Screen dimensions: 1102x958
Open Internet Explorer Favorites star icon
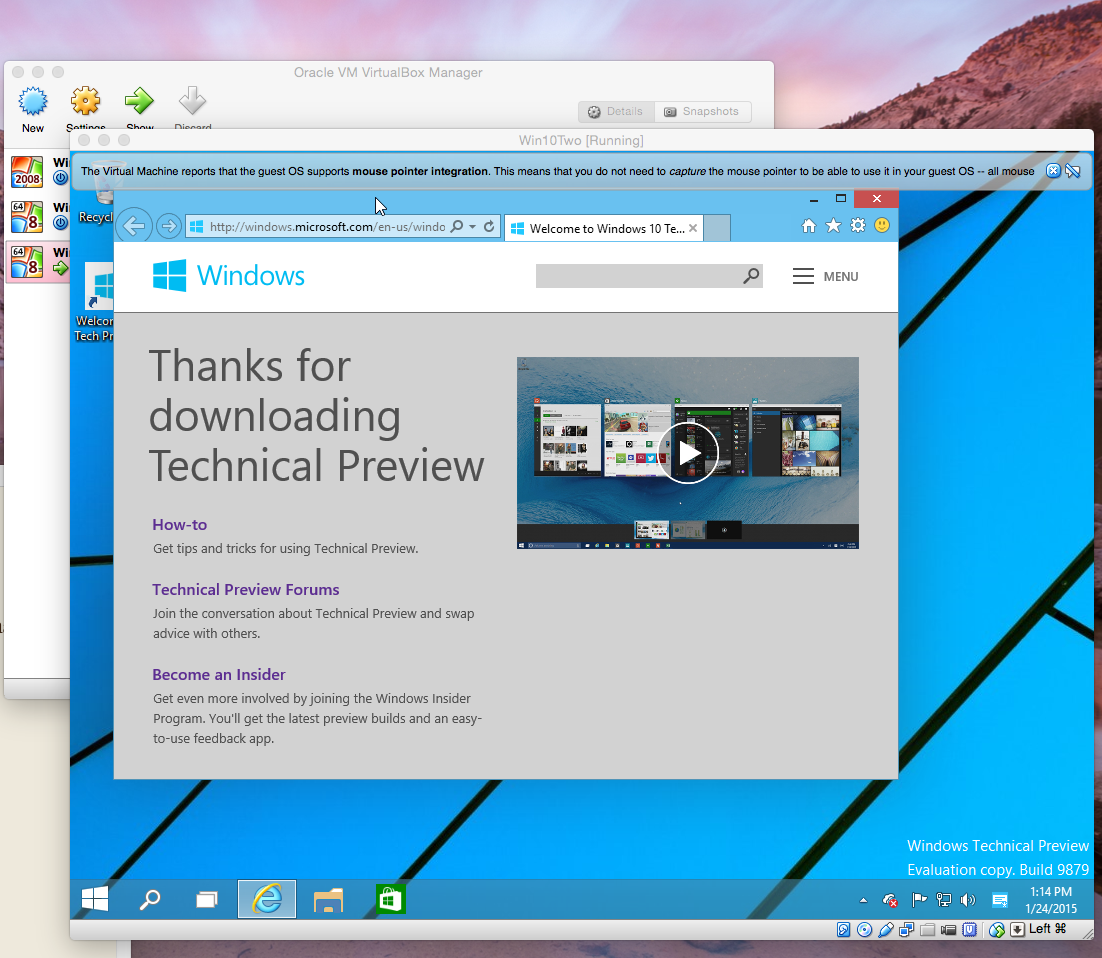tap(833, 226)
